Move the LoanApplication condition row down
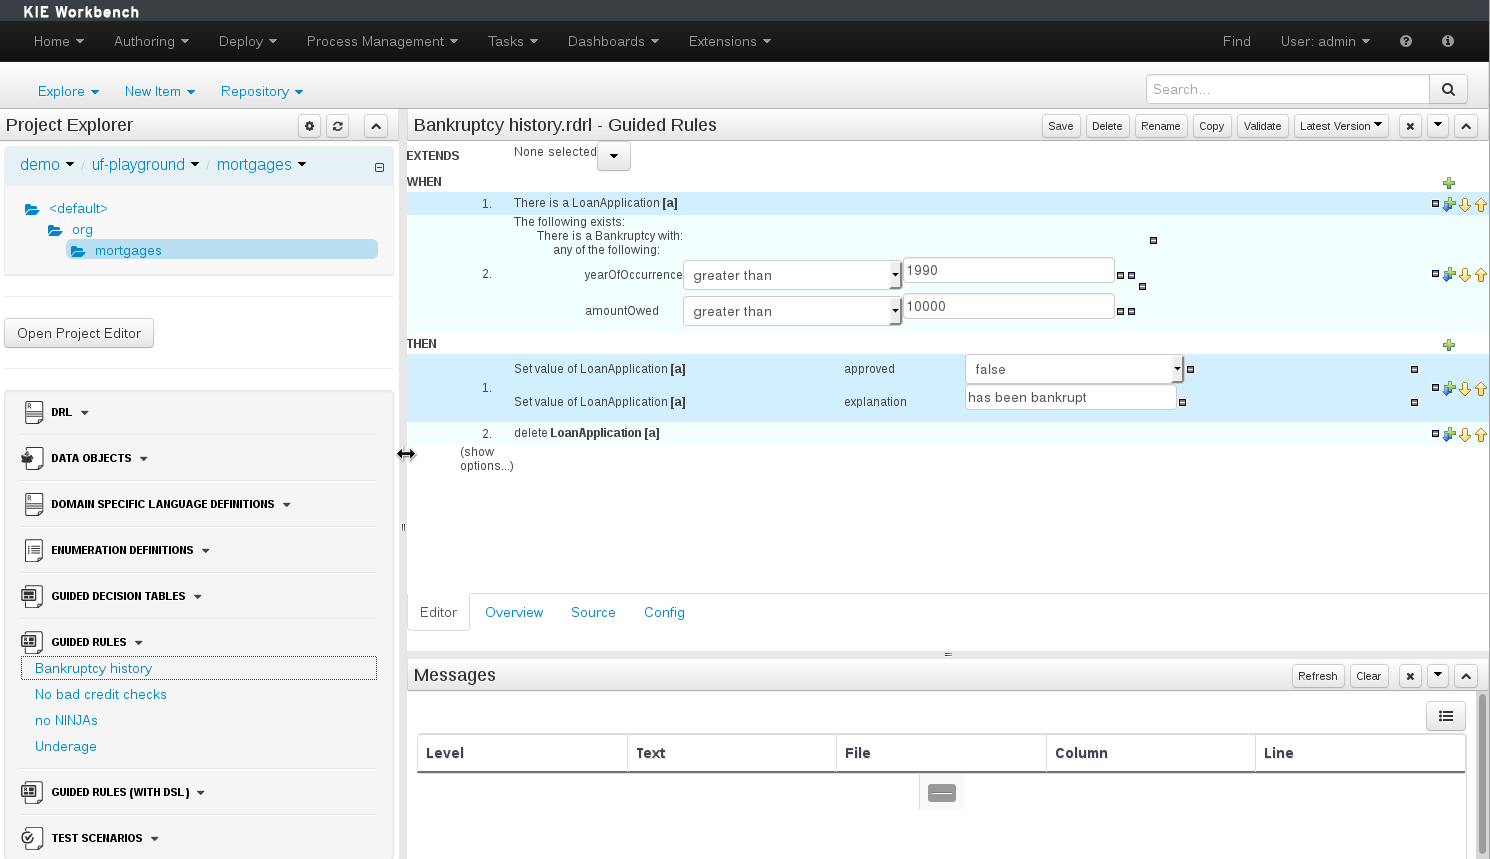This screenshot has width=1490, height=859. coord(1465,204)
